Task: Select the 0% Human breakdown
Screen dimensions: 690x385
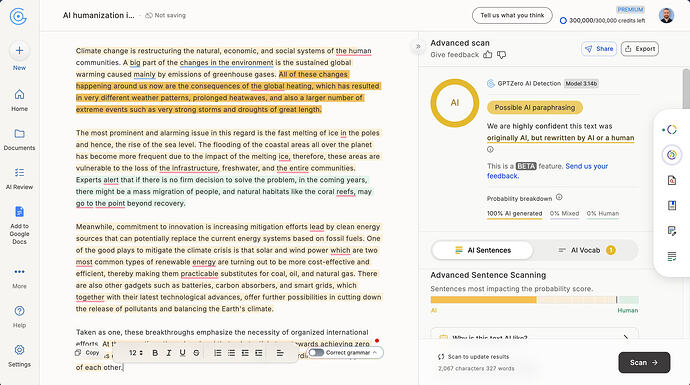Action: click(602, 213)
